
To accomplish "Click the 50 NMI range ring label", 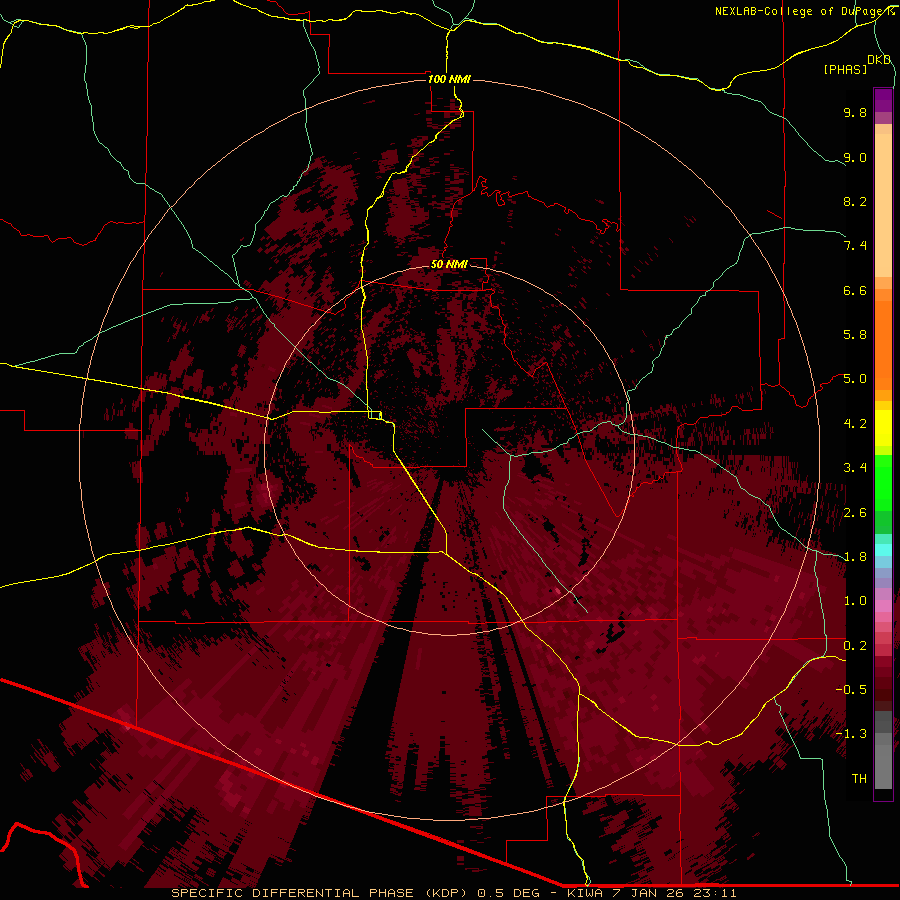I will point(449,264).
